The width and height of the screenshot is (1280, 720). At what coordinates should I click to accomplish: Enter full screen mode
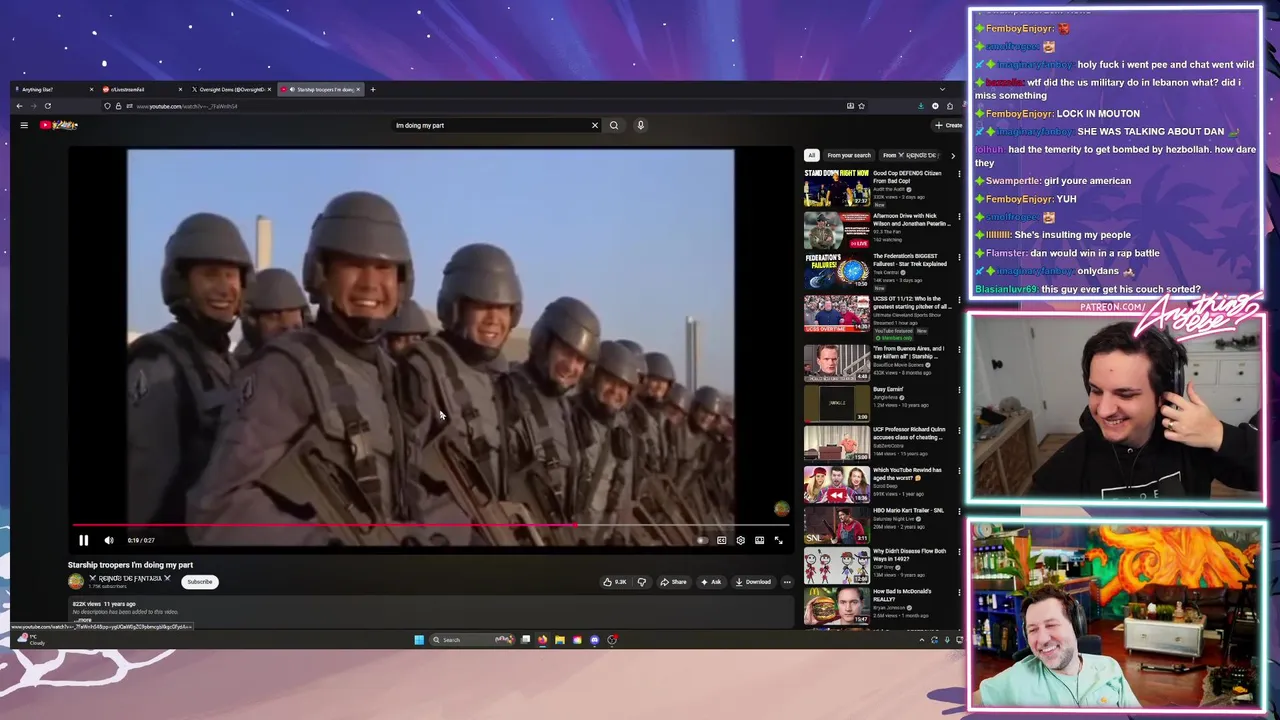pyautogui.click(x=779, y=540)
